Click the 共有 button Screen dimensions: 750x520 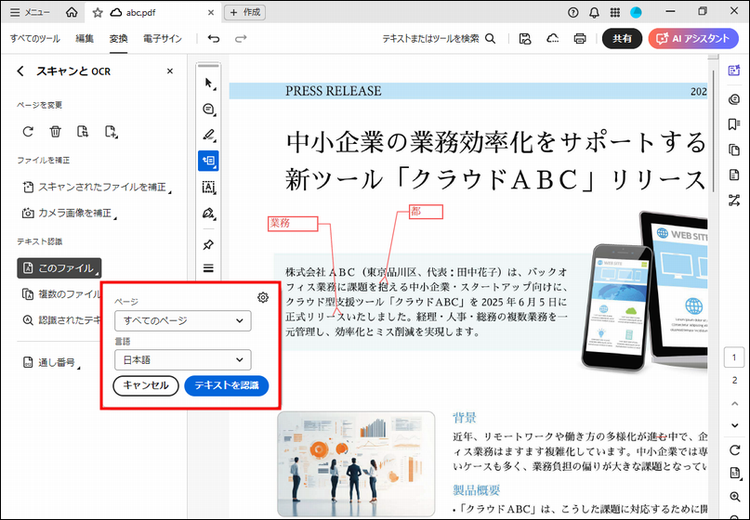click(622, 39)
